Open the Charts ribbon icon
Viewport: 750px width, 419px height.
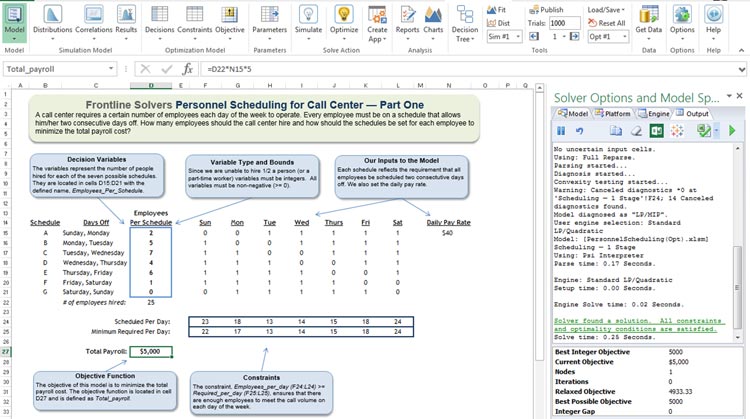click(x=433, y=20)
